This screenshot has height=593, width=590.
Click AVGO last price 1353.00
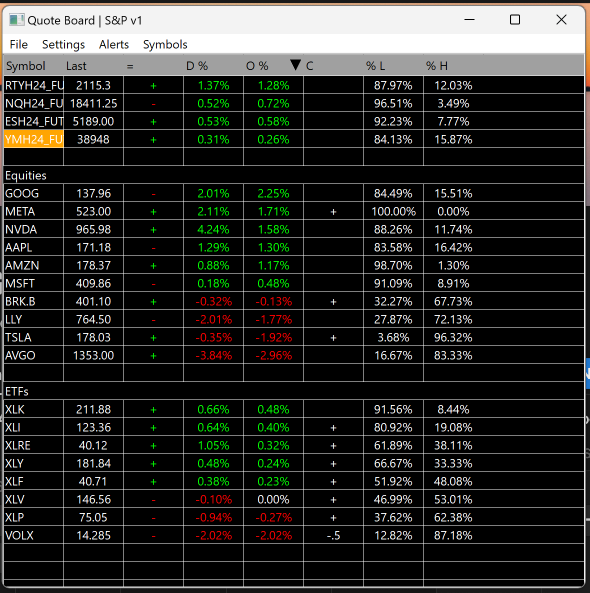93,355
